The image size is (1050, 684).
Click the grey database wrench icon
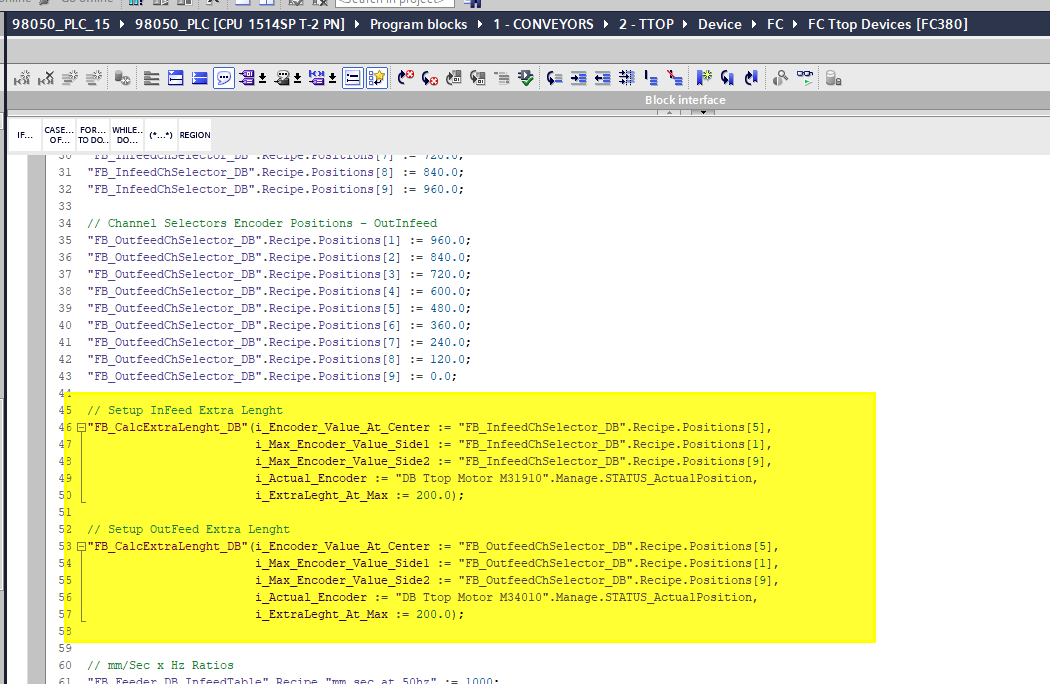click(x=123, y=78)
